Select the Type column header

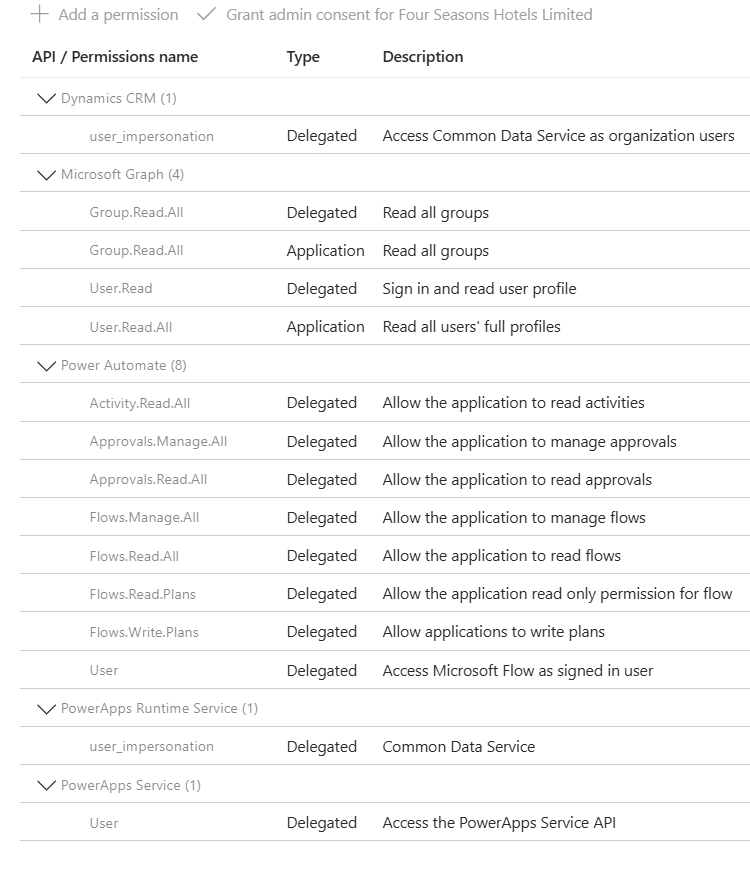tap(303, 57)
